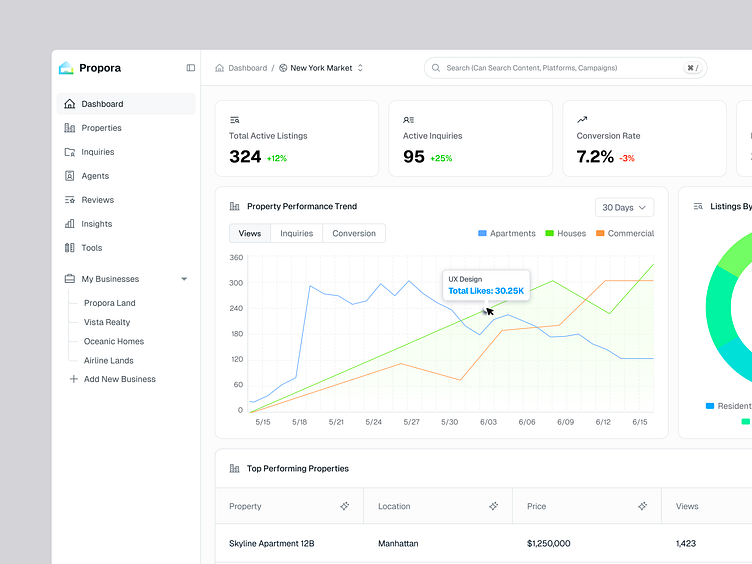Click the Insights bar chart icon
752x564 pixels.
click(70, 223)
